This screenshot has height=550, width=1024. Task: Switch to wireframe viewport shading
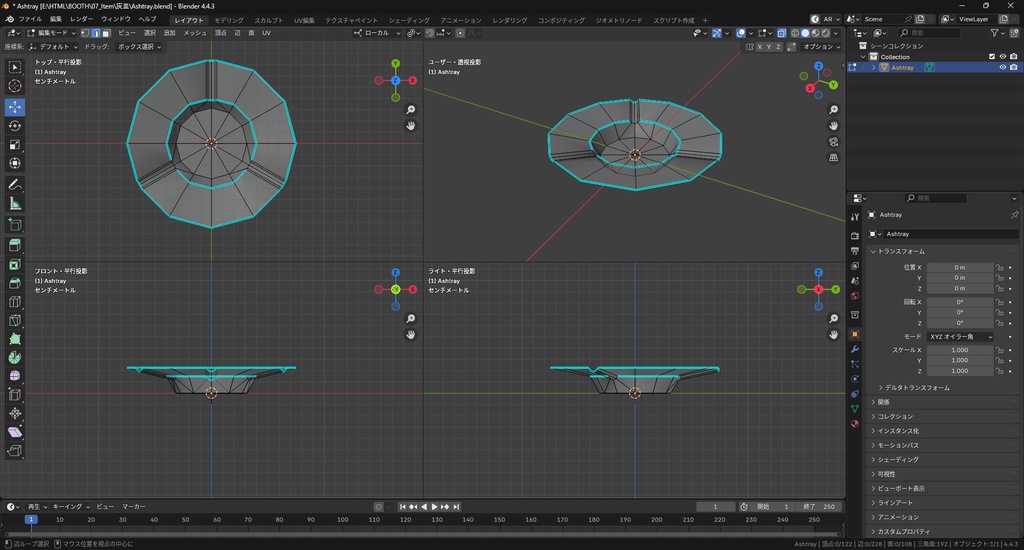click(x=795, y=33)
